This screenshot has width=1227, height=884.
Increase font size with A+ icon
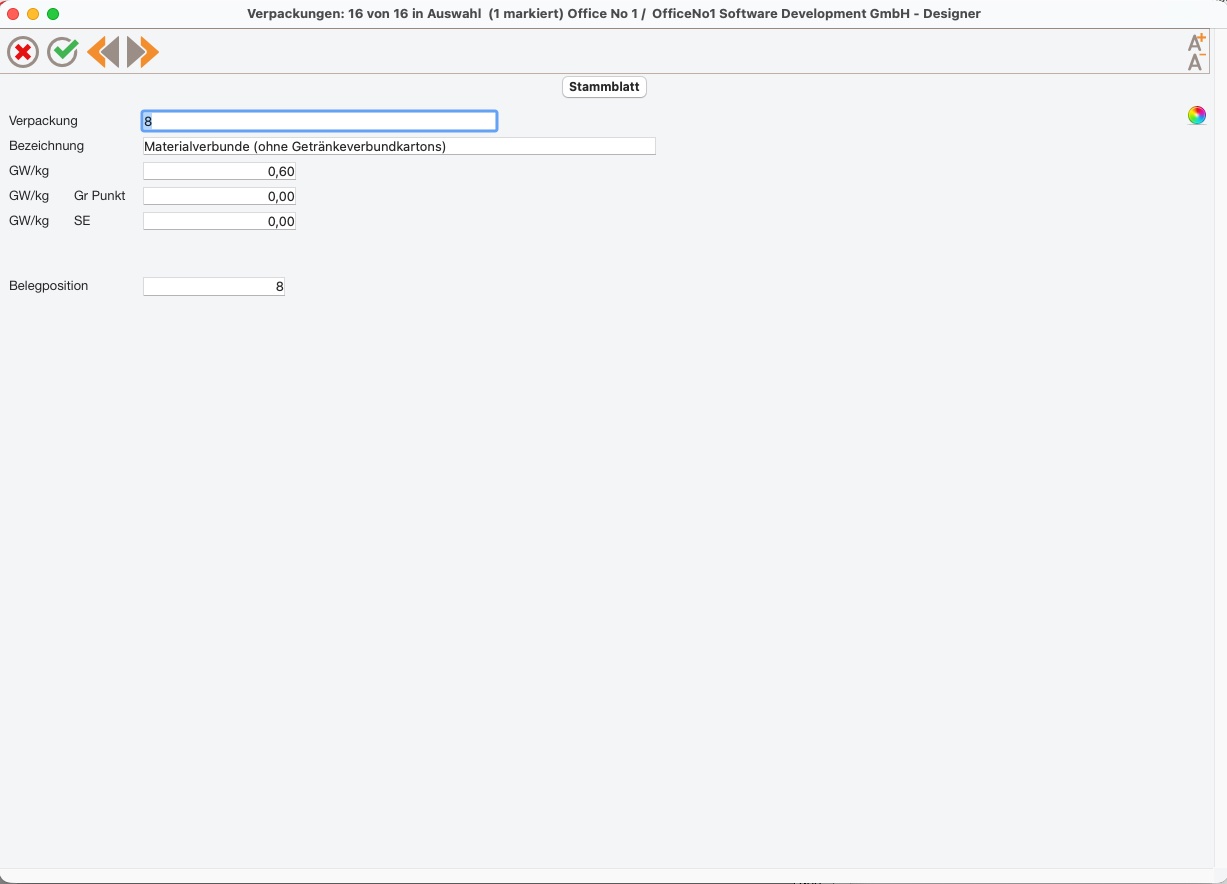pos(1196,42)
